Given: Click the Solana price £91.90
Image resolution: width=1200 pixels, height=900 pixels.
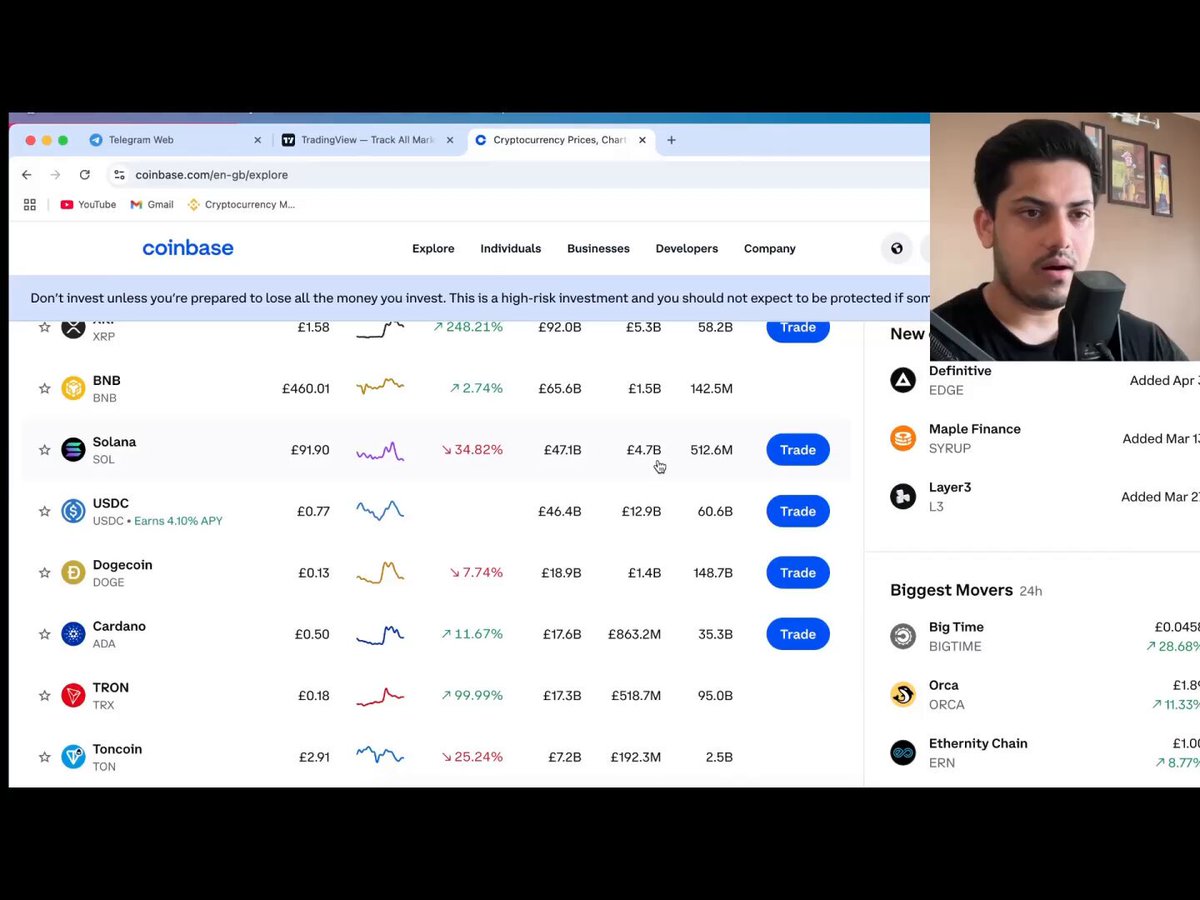Looking at the screenshot, I should click(x=310, y=450).
